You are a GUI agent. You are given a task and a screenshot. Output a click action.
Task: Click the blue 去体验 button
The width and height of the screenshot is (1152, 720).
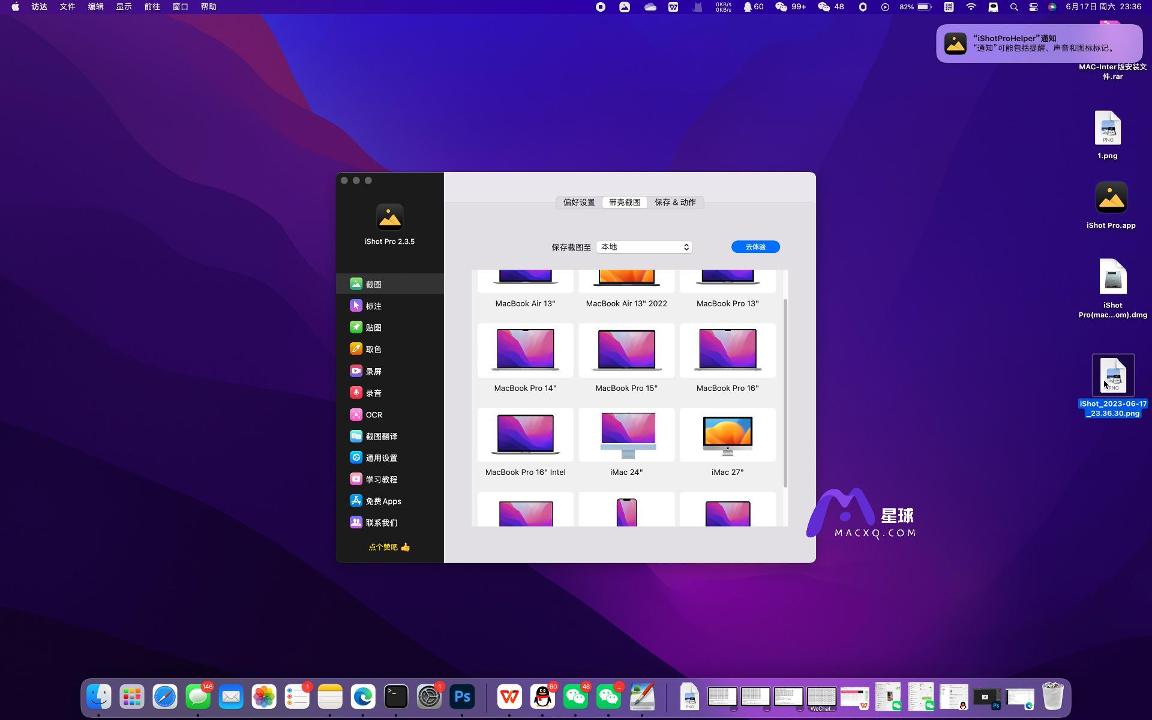[x=755, y=247]
